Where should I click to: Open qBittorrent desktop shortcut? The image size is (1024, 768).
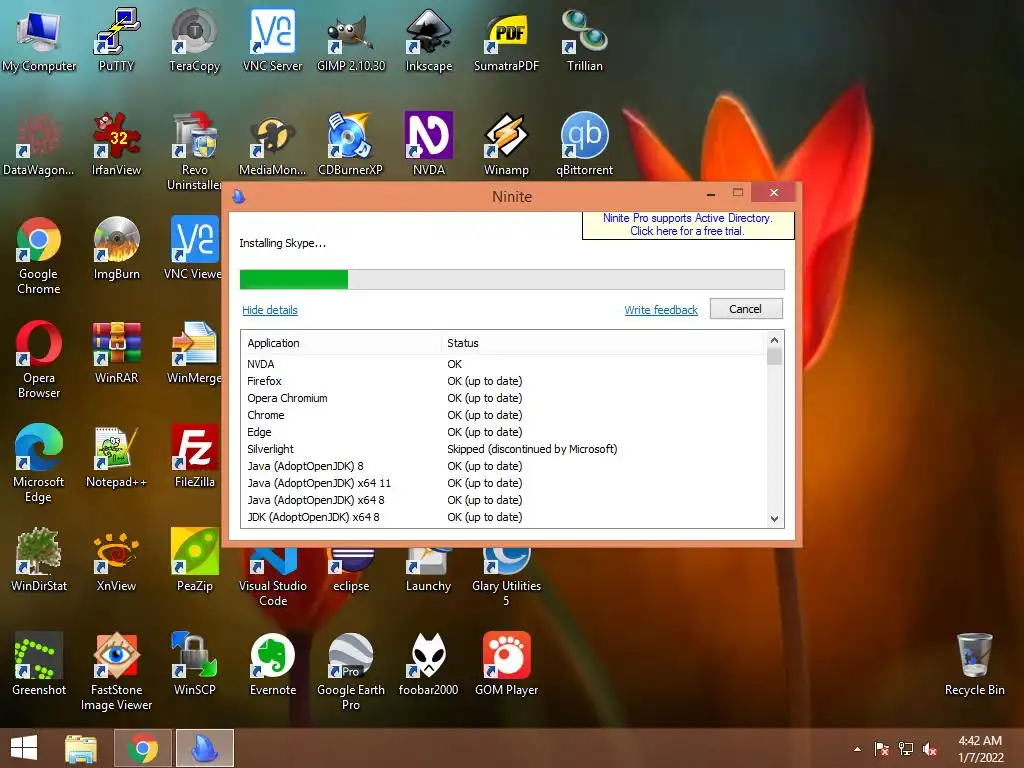pyautogui.click(x=584, y=144)
